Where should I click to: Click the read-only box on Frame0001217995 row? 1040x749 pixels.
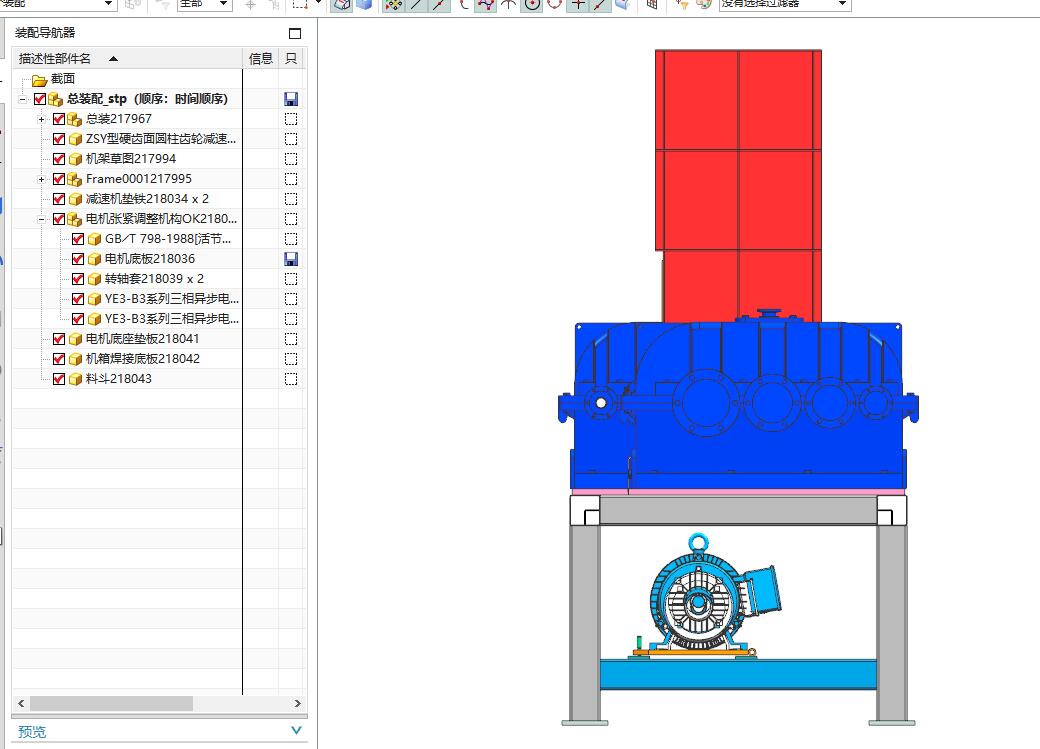(x=291, y=179)
